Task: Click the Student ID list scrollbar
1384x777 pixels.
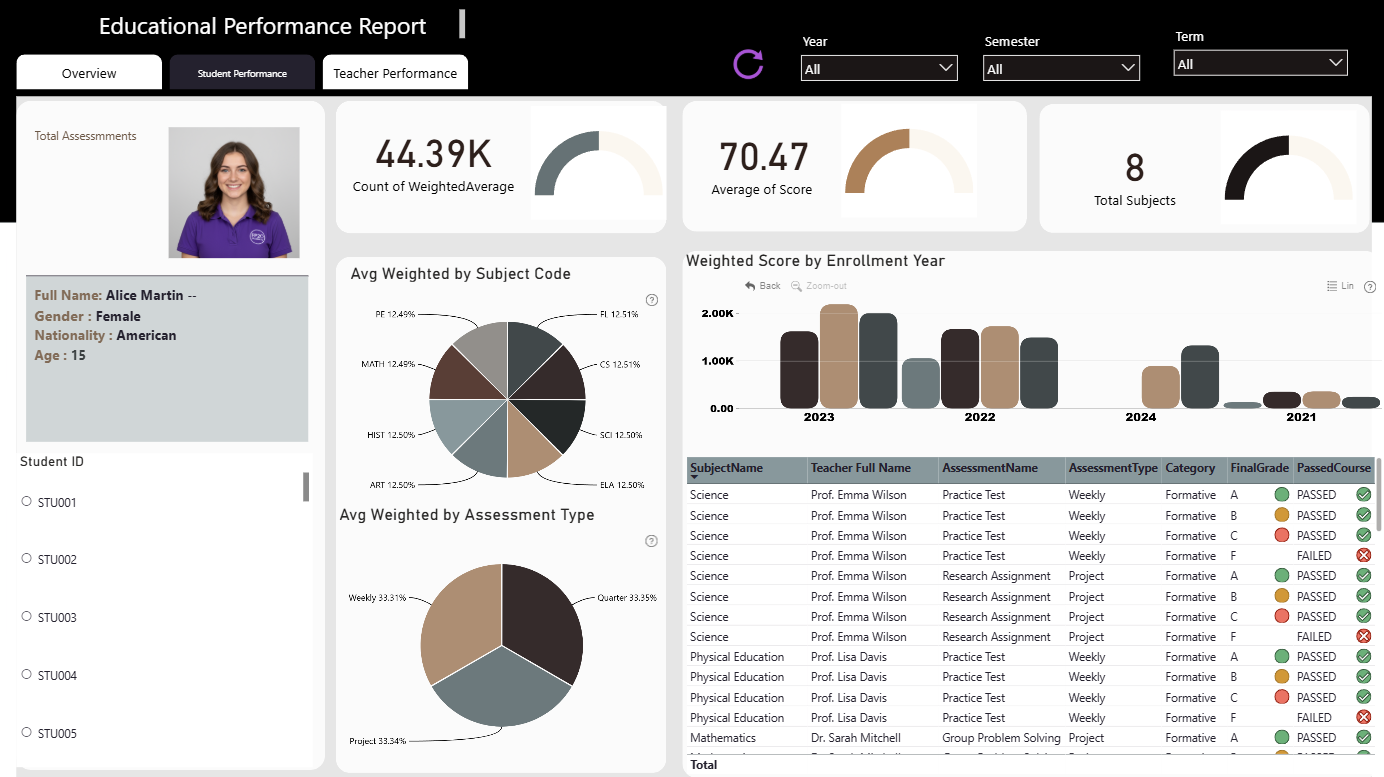Action: (x=306, y=486)
